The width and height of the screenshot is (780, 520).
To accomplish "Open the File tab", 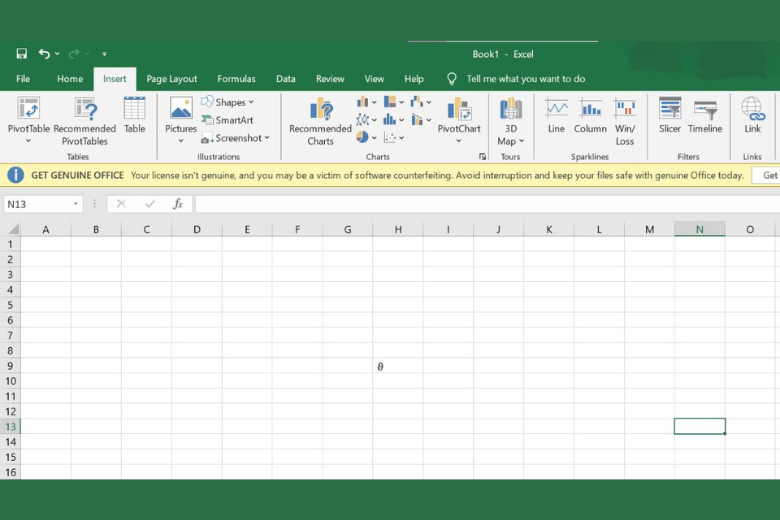I will pyautogui.click(x=23, y=79).
